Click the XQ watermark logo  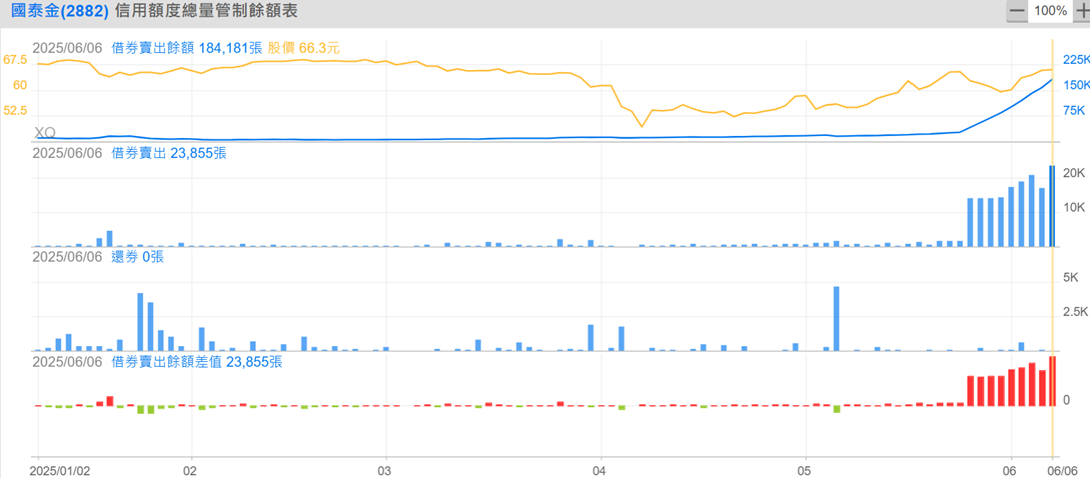[x=44, y=132]
